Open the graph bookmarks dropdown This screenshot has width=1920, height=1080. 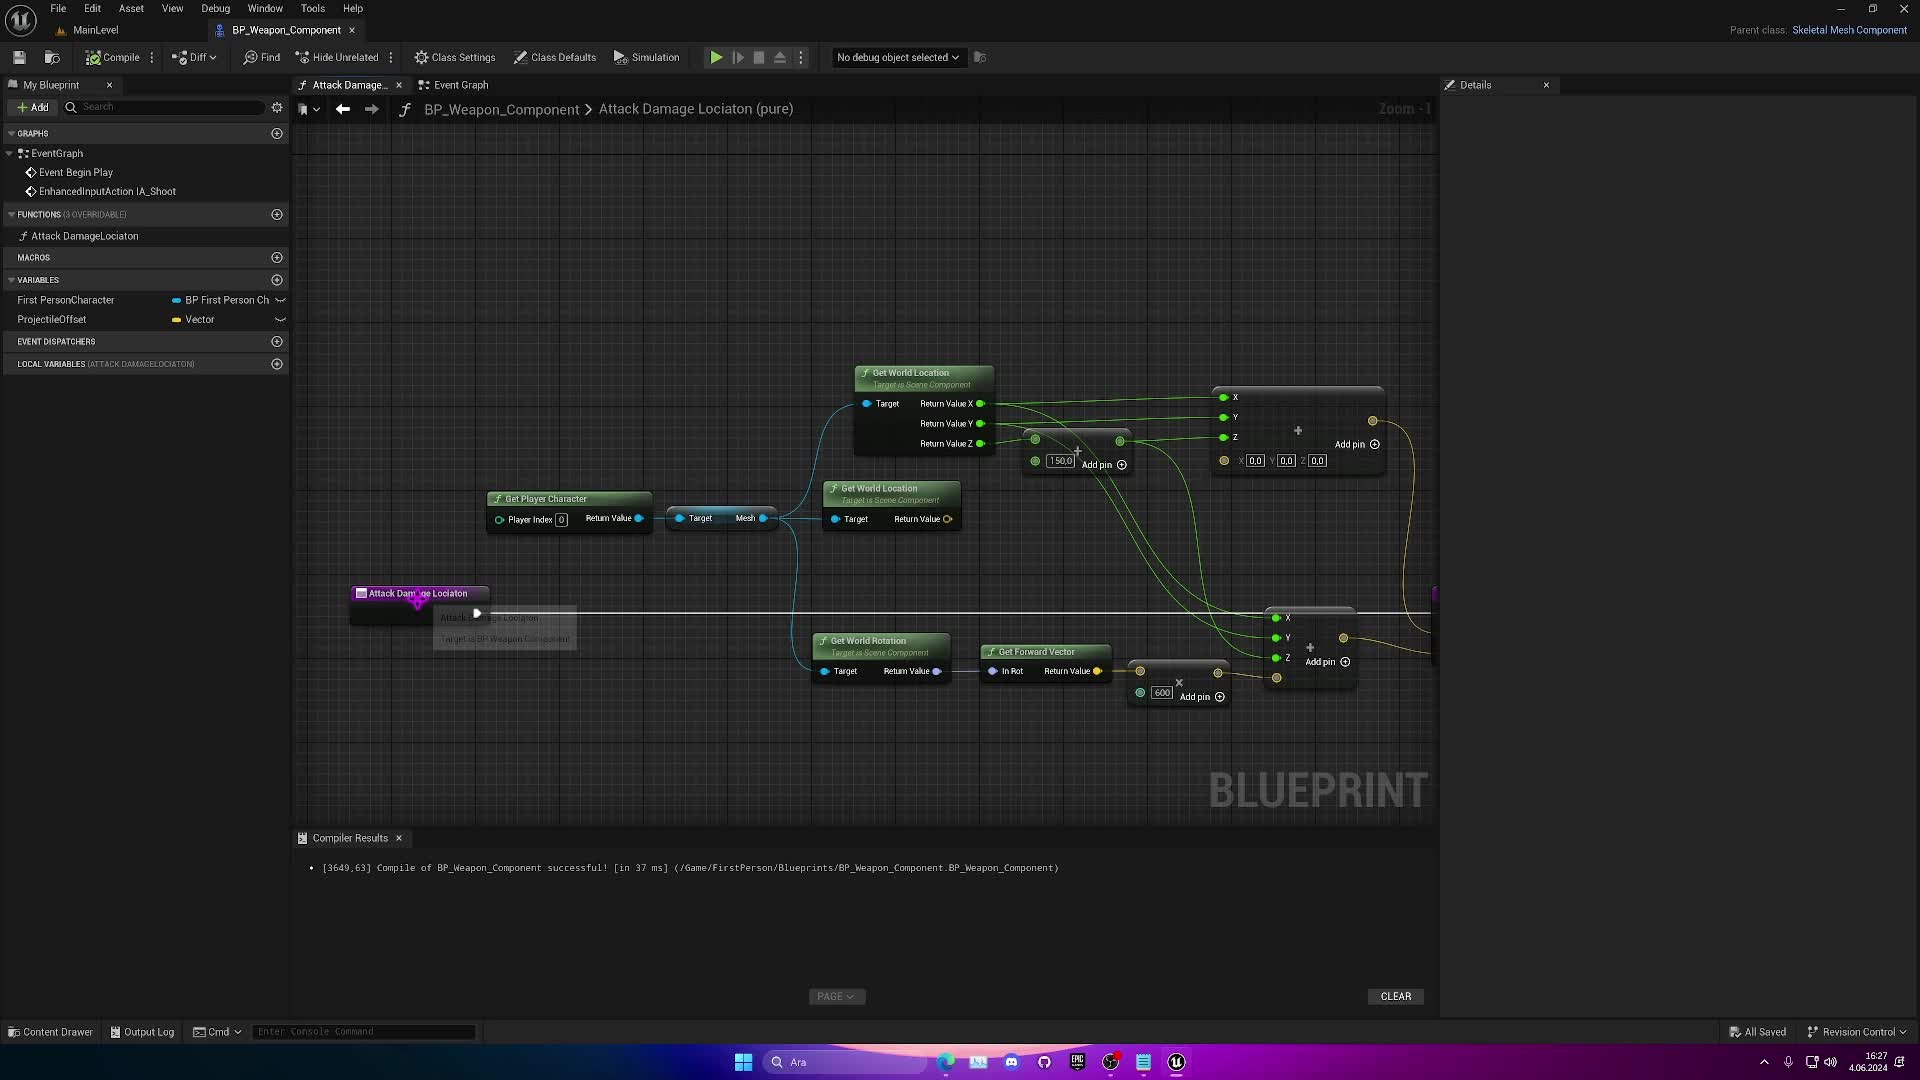click(308, 109)
